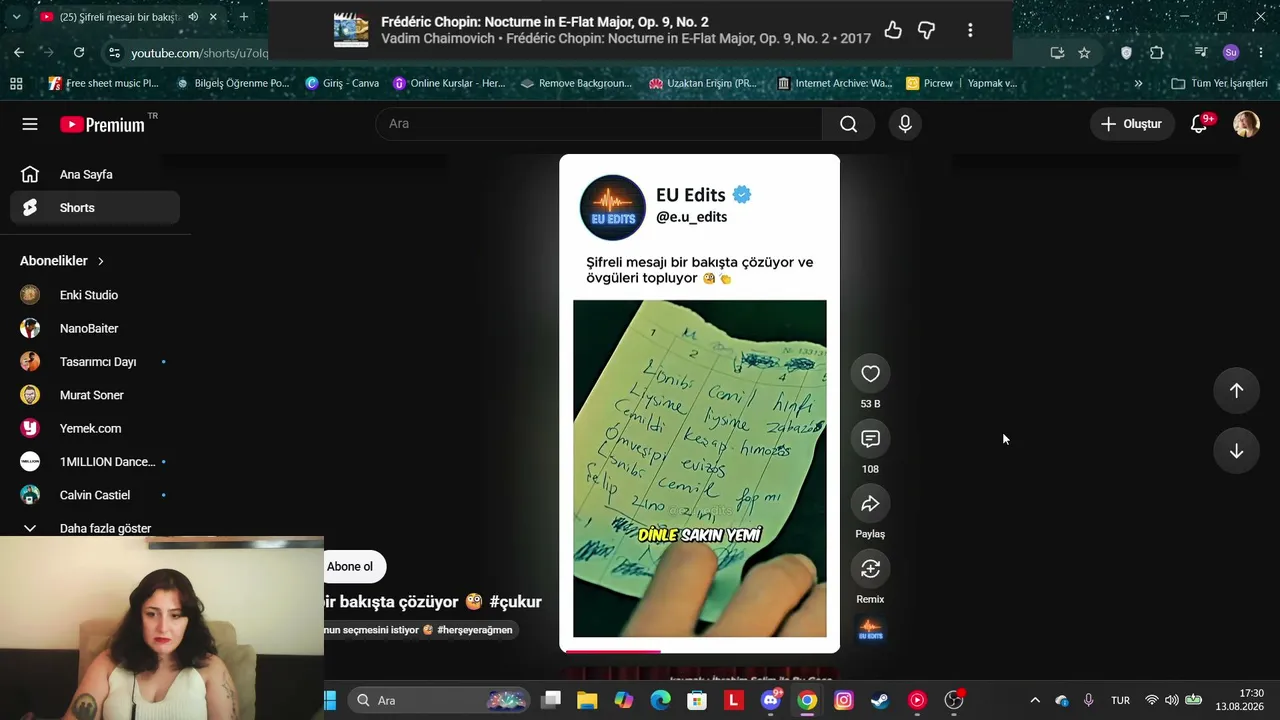Mute the tab via speaker icon
The width and height of the screenshot is (1280, 720).
tap(193, 17)
